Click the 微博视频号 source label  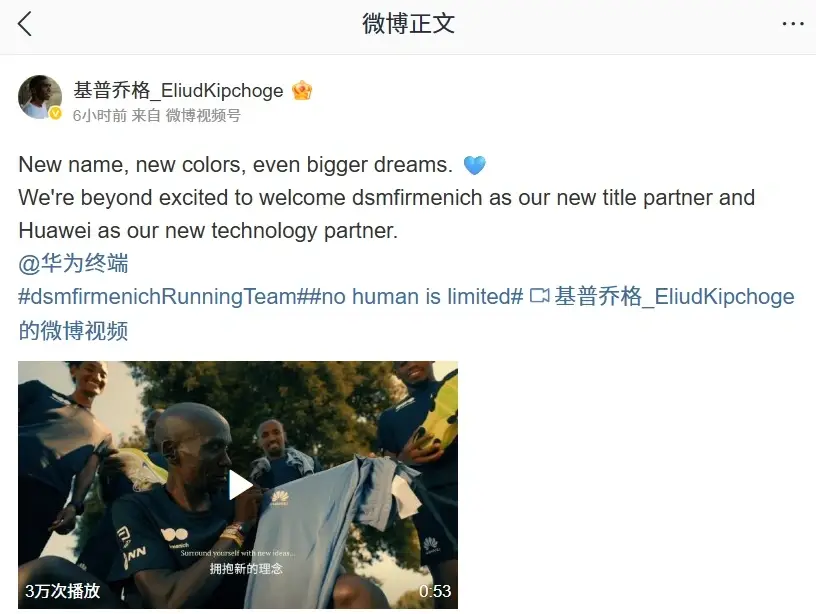click(203, 116)
